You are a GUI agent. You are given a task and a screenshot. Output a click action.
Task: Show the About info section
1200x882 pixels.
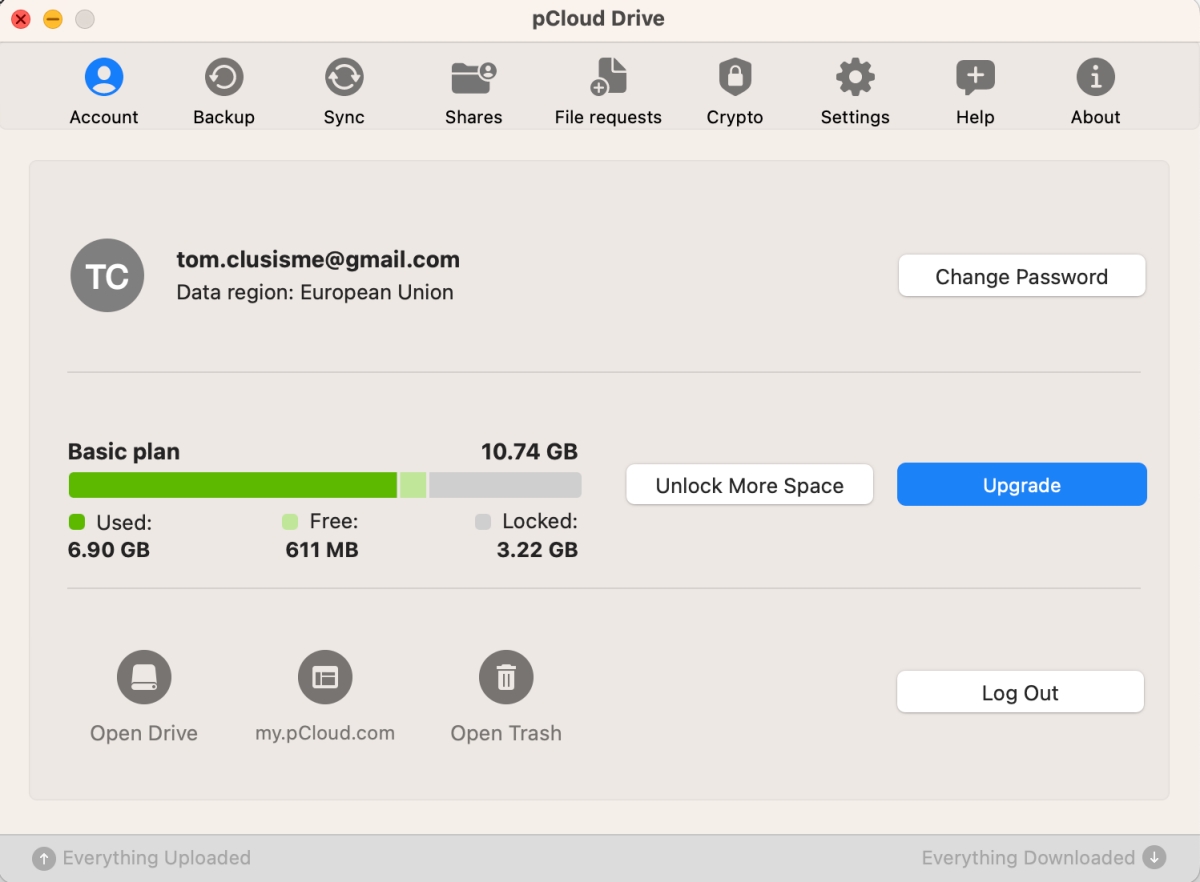point(1095,78)
